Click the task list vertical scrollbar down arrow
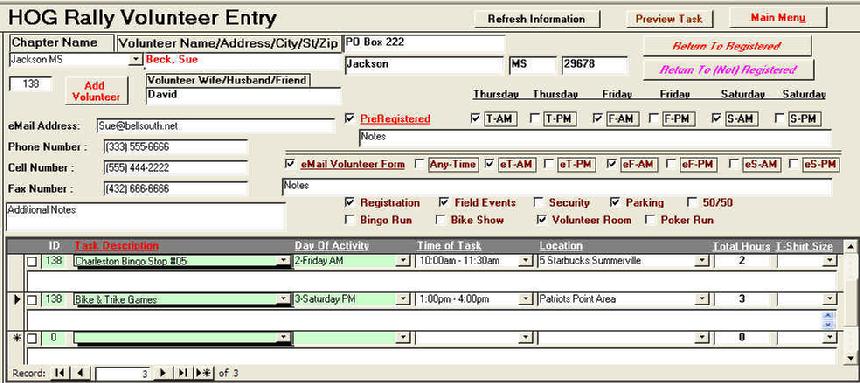The height and width of the screenshot is (383, 860). pos(851,357)
